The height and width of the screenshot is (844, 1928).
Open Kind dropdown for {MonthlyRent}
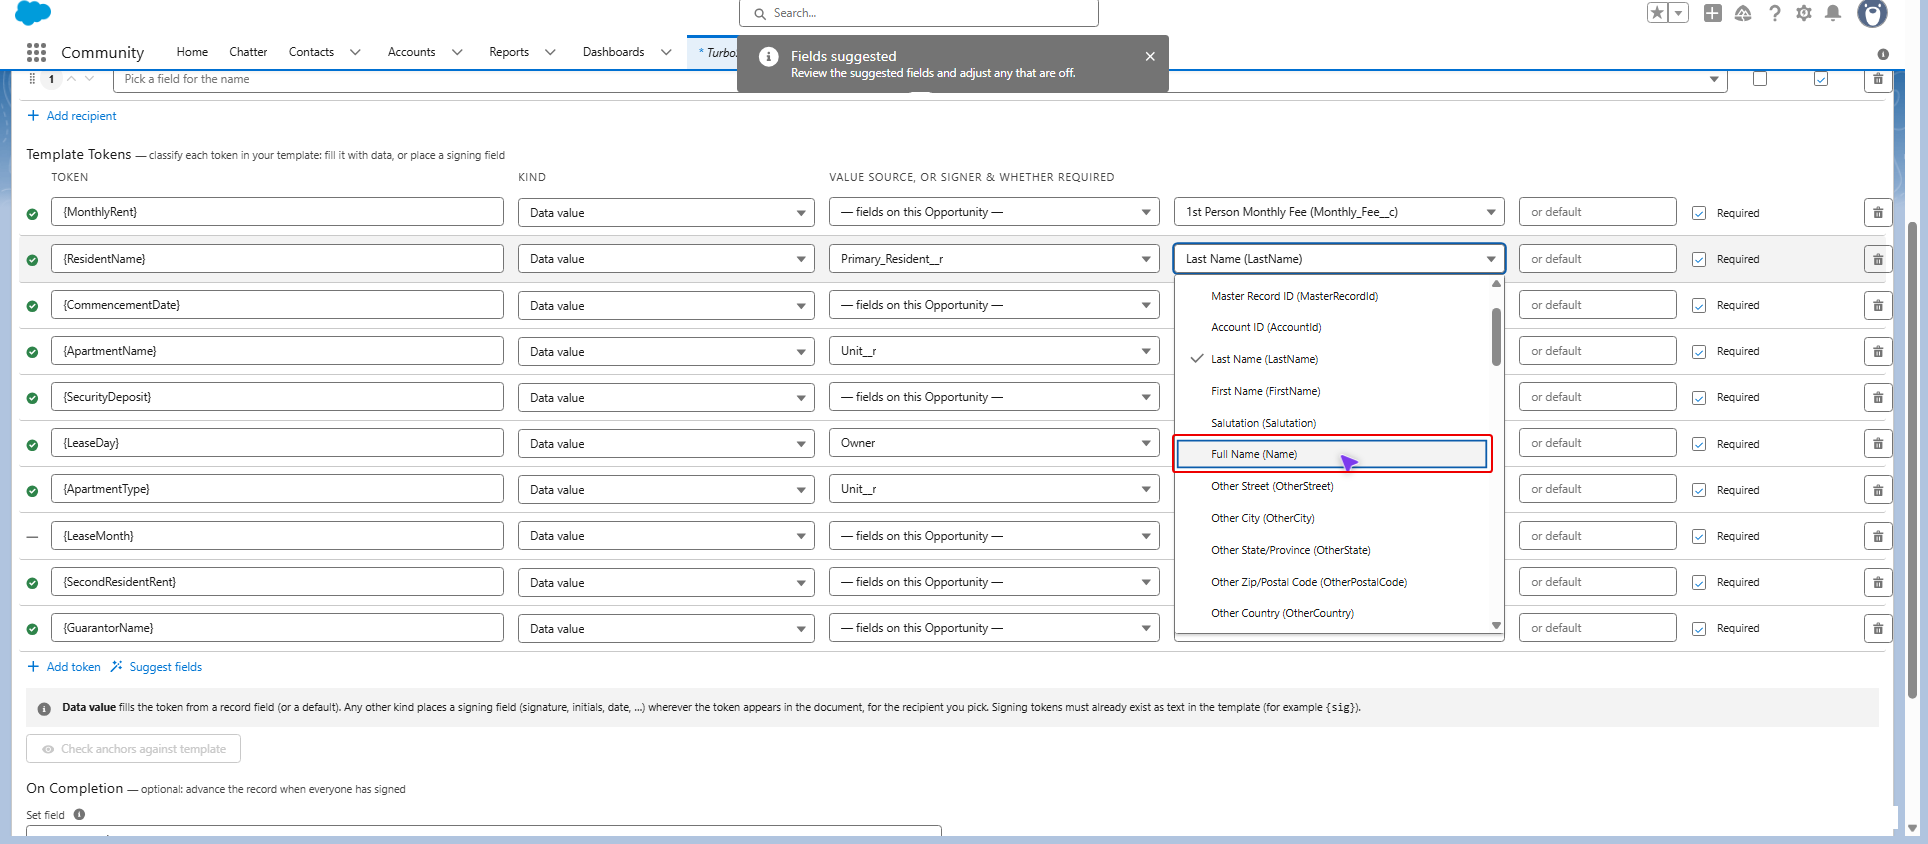(x=665, y=212)
